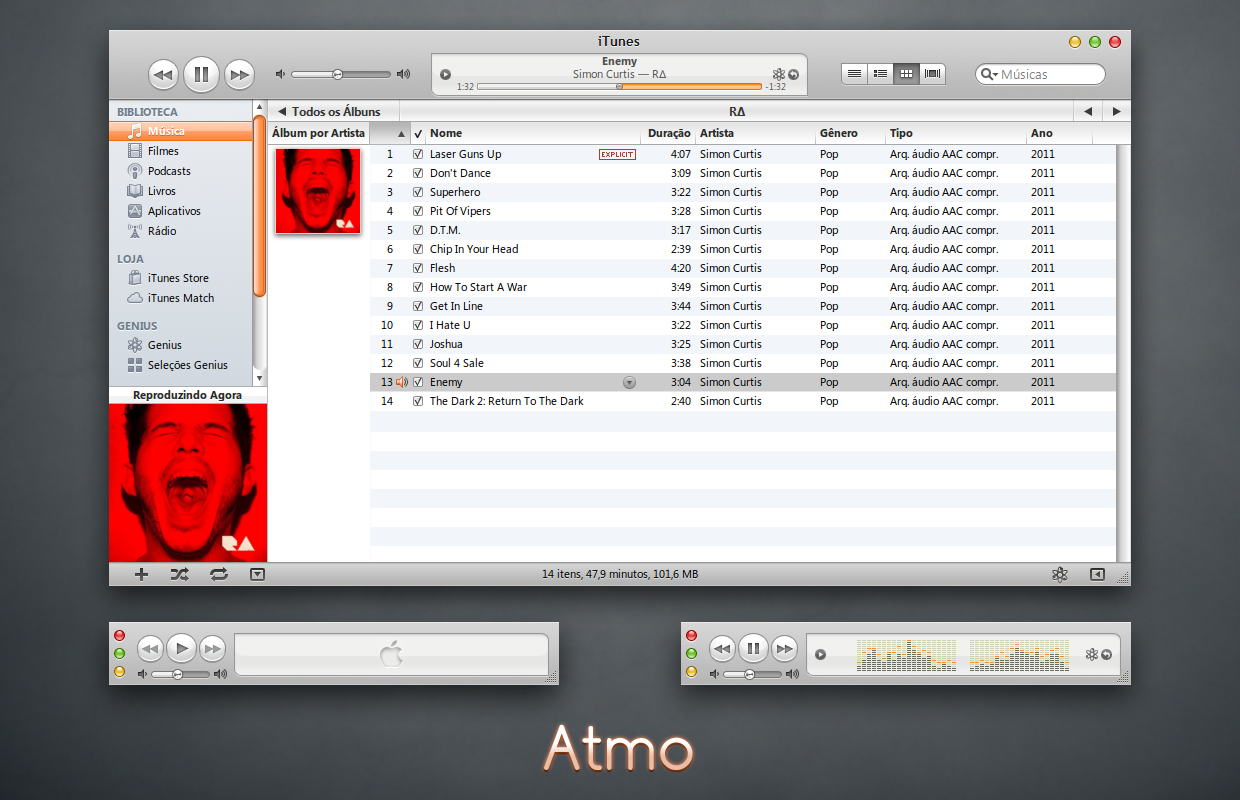Switch to album list view
The width and height of the screenshot is (1240, 800).
880,74
